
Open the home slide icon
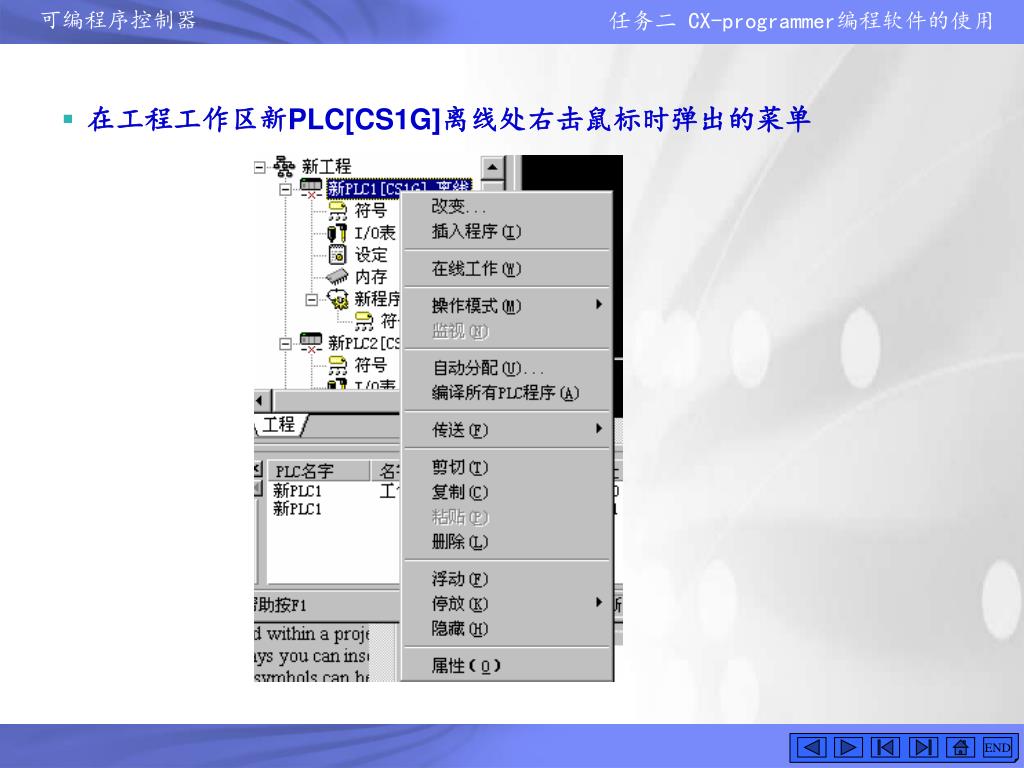960,746
